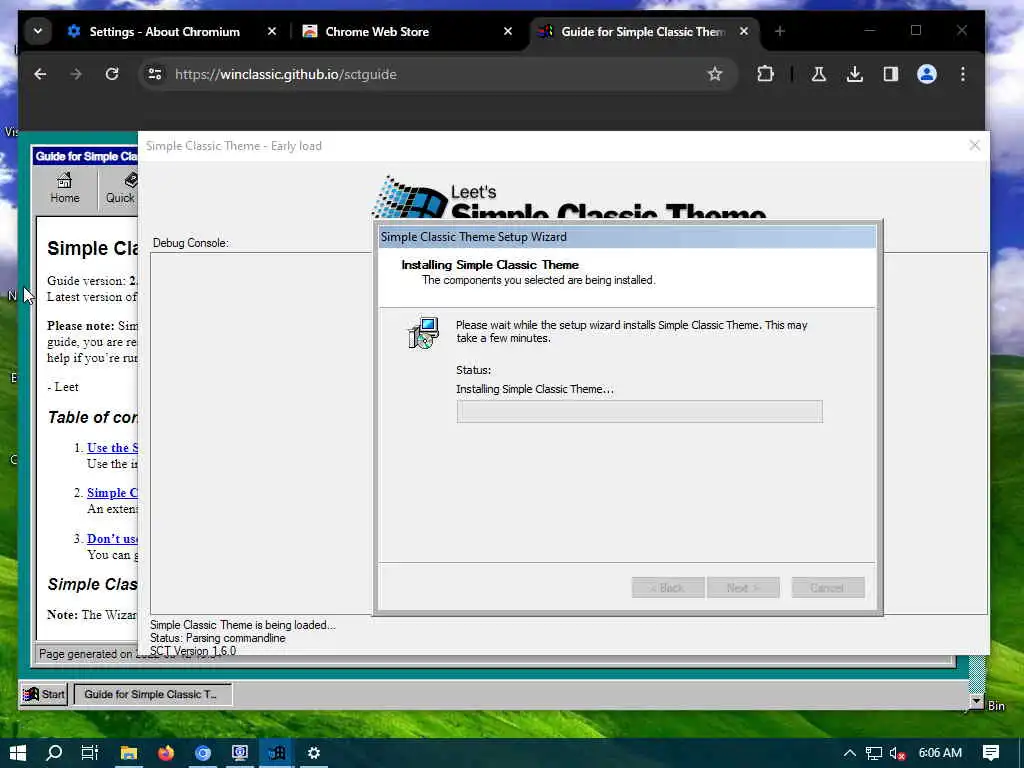Open the second contents link "Simple C..."

pyautogui.click(x=112, y=493)
